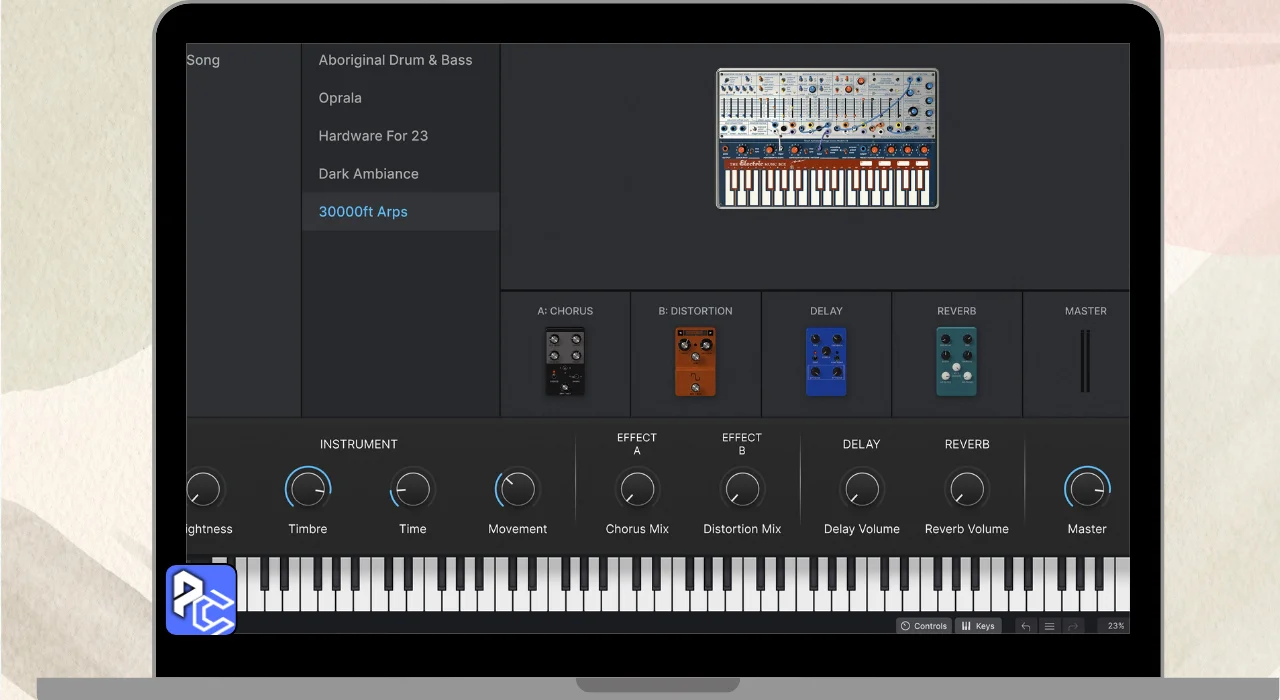Select the Dark Ambiance preset
This screenshot has width=1280, height=700.
(368, 174)
